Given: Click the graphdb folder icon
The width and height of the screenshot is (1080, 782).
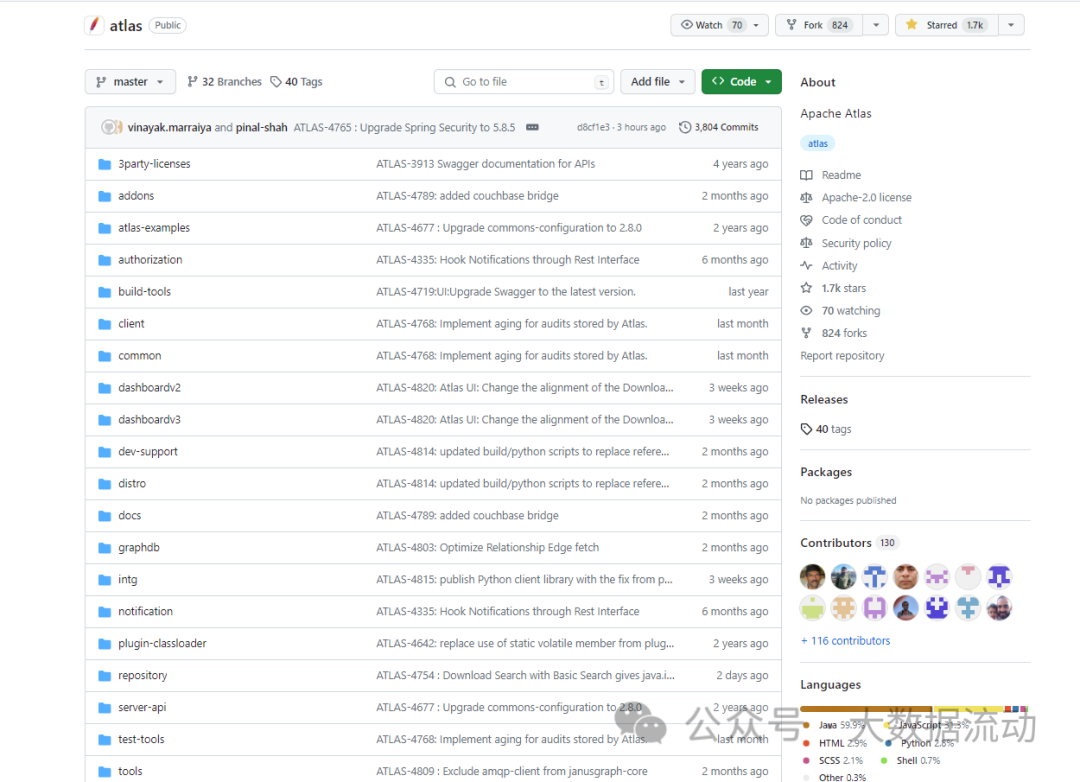Looking at the screenshot, I should click(105, 548).
